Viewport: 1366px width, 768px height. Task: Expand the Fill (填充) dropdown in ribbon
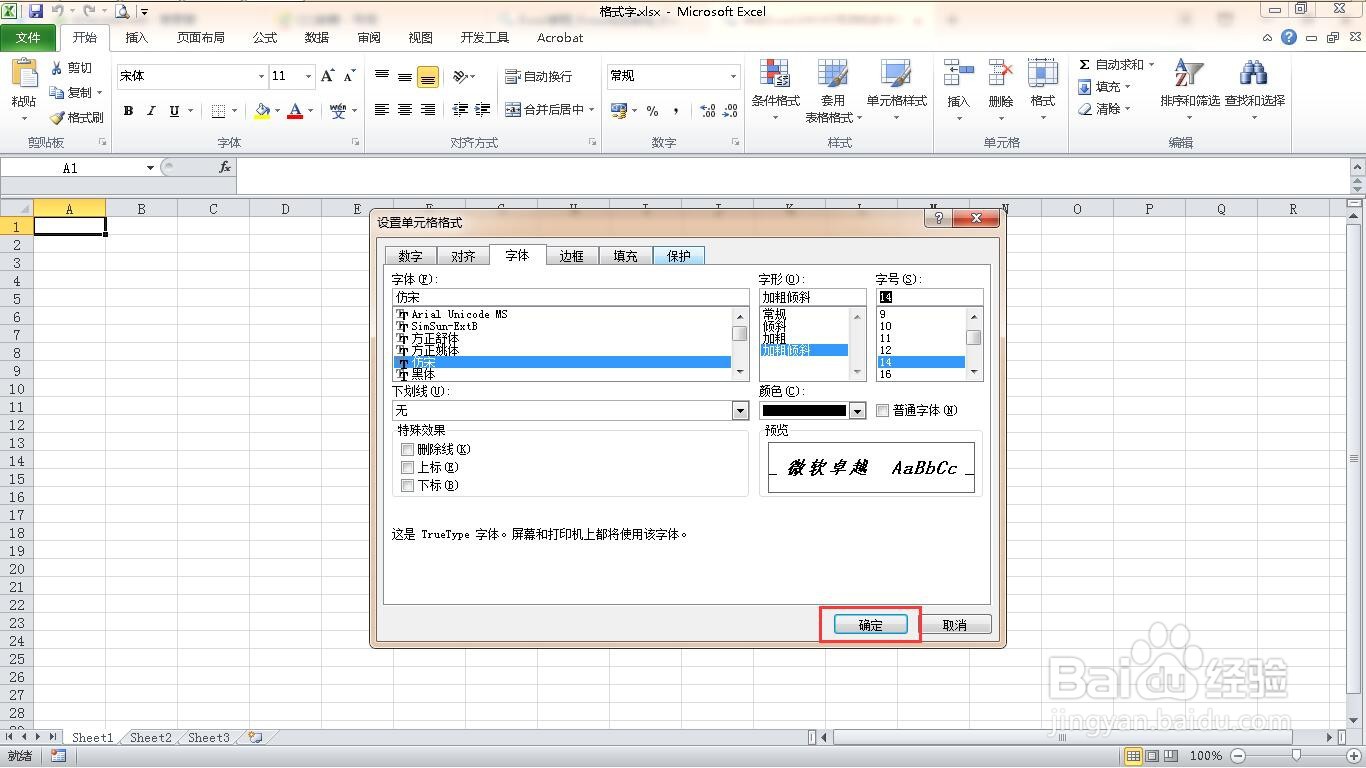(1128, 87)
